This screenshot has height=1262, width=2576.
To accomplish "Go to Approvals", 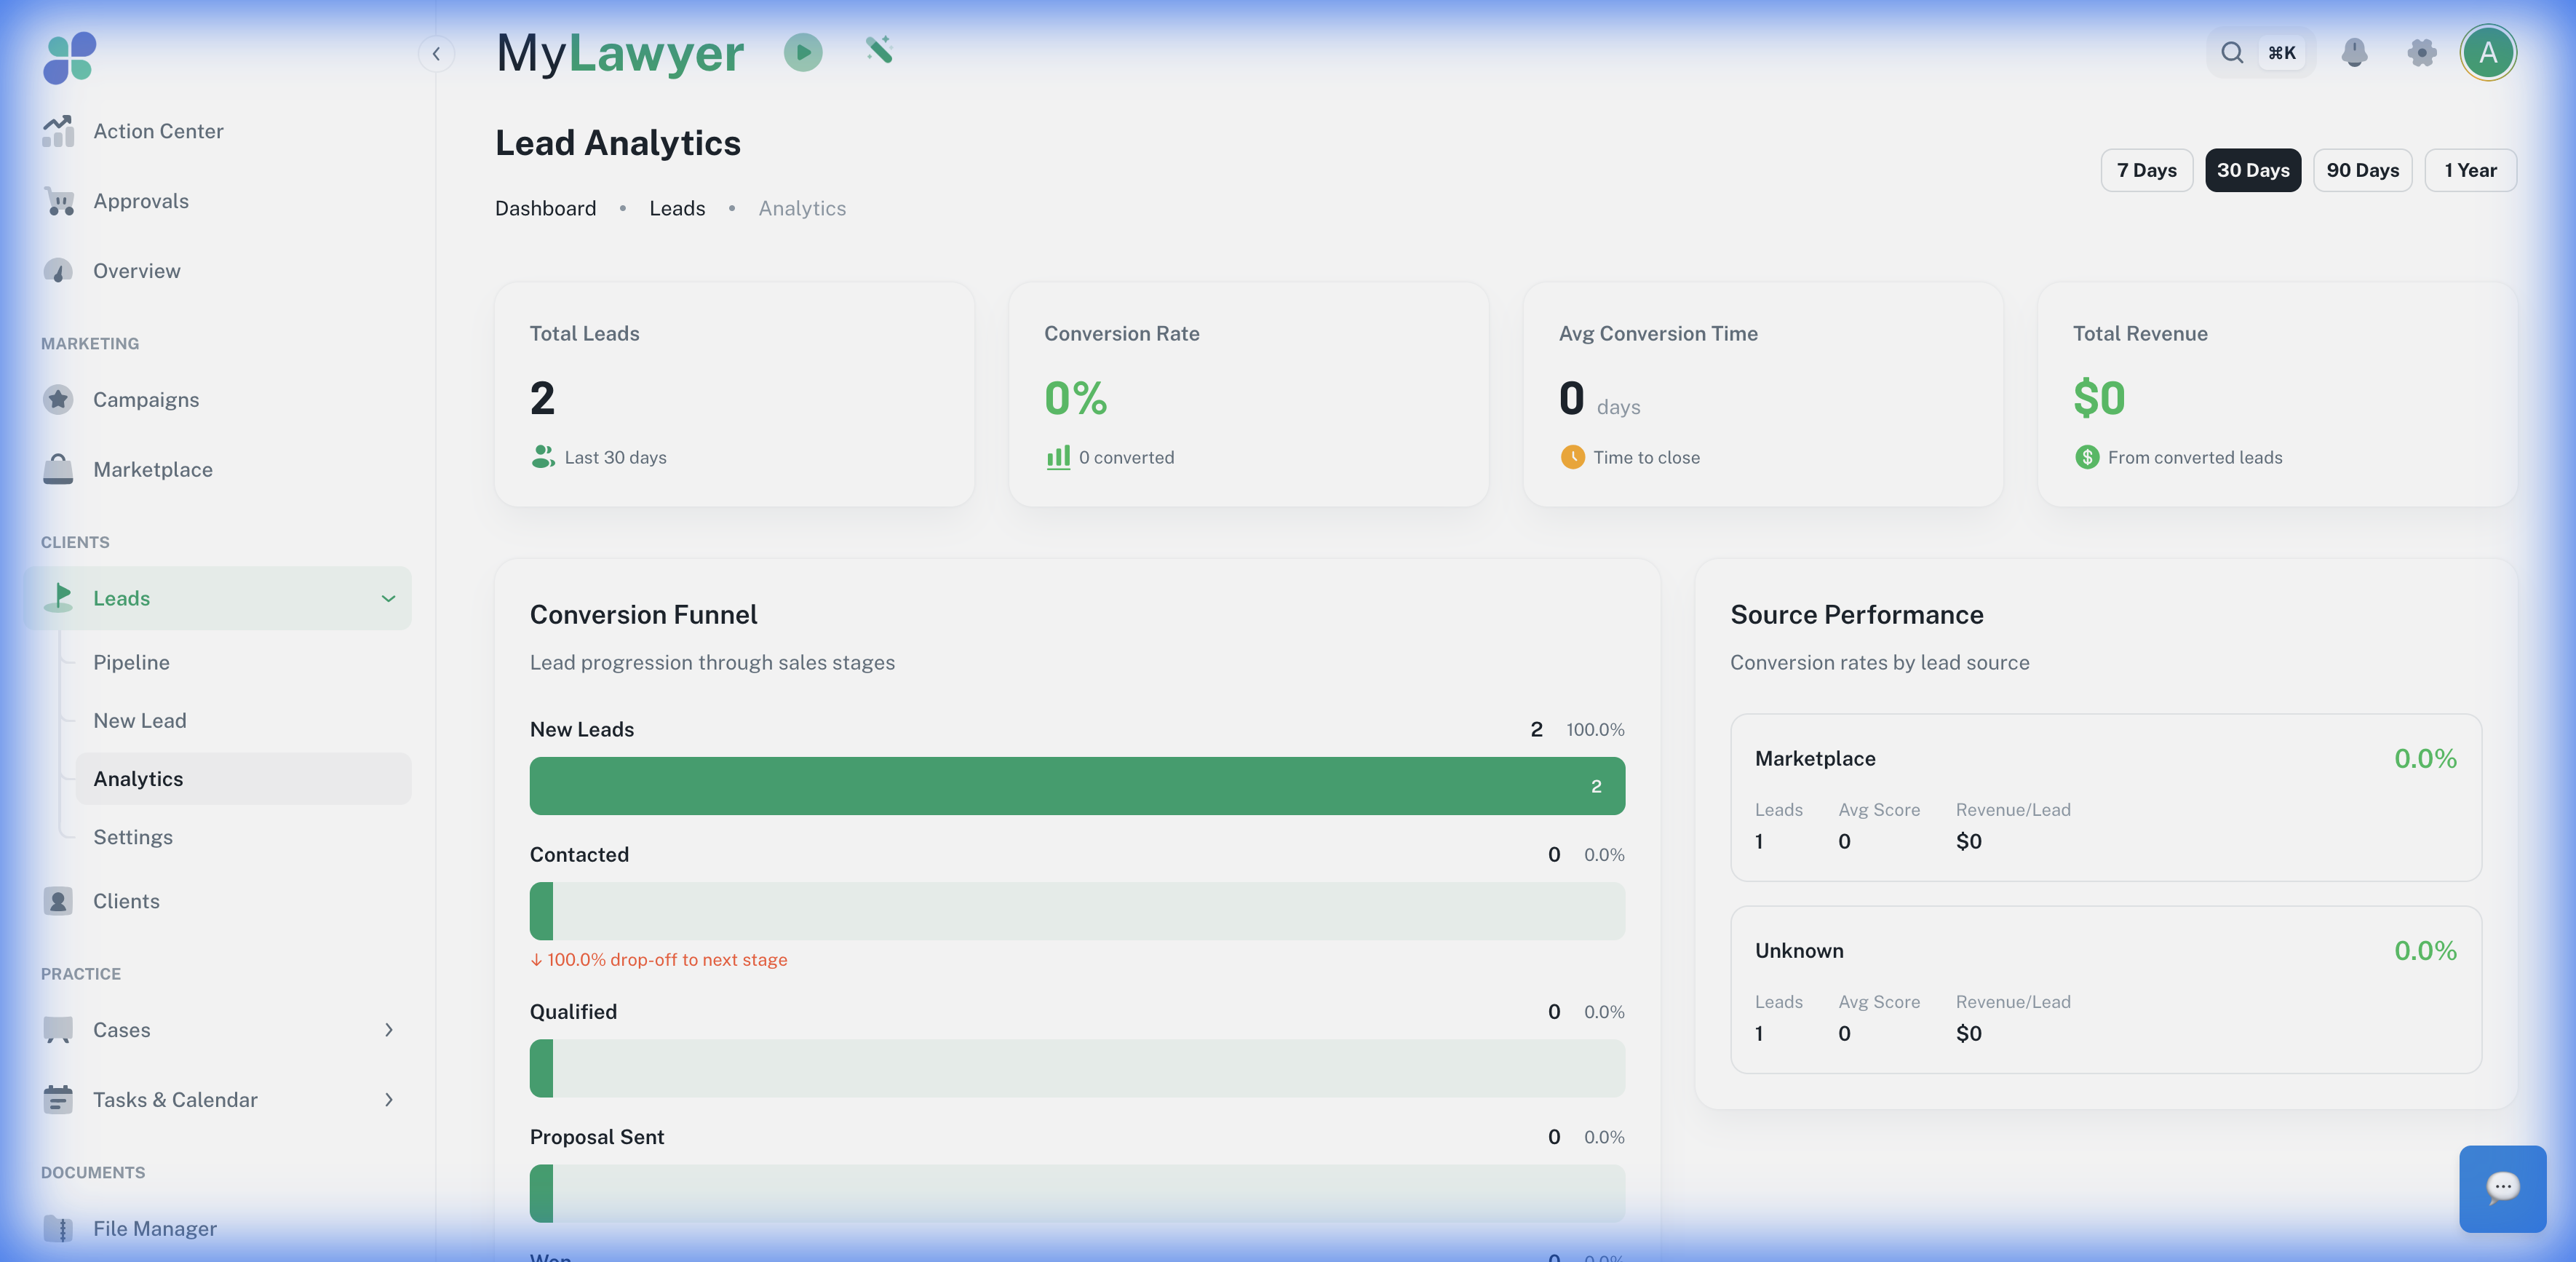I will pos(217,201).
